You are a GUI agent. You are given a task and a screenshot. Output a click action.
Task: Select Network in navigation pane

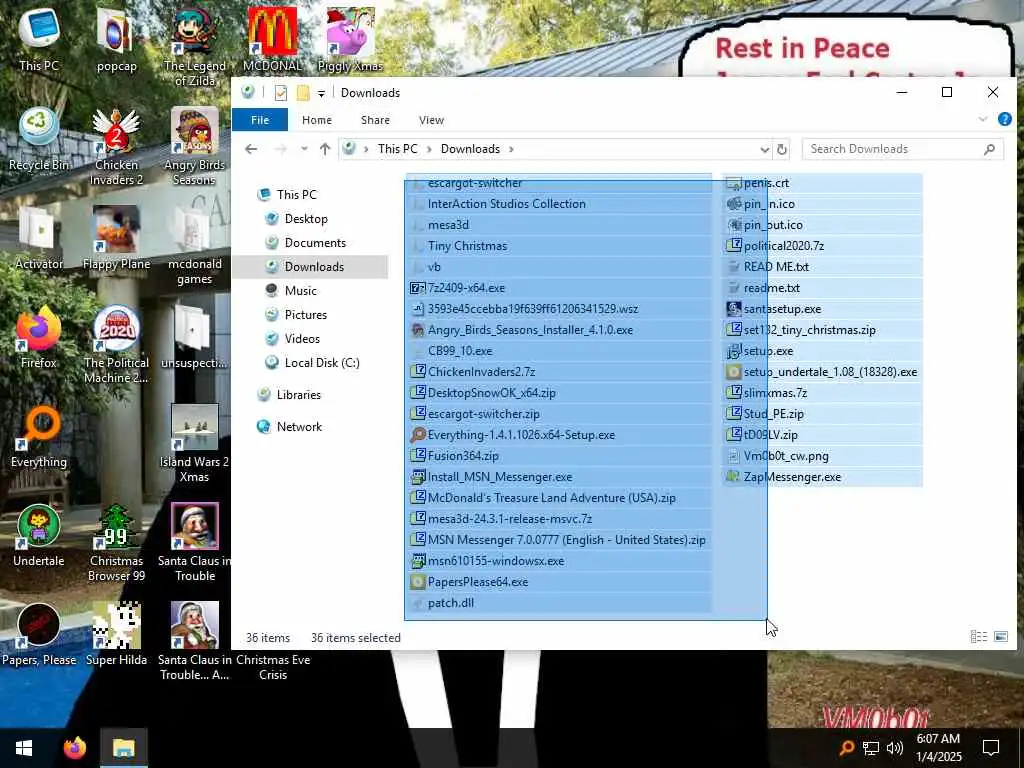299,426
